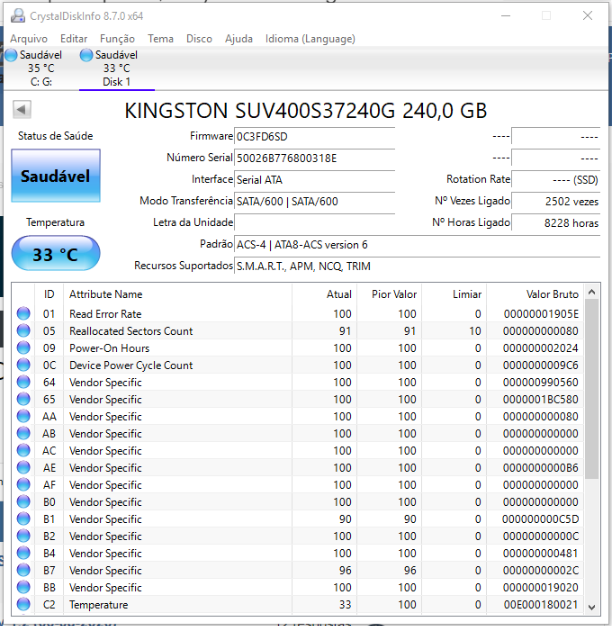The height and width of the screenshot is (626, 612).
Task: Click status orb of attribute AC row
Action: click(x=24, y=450)
